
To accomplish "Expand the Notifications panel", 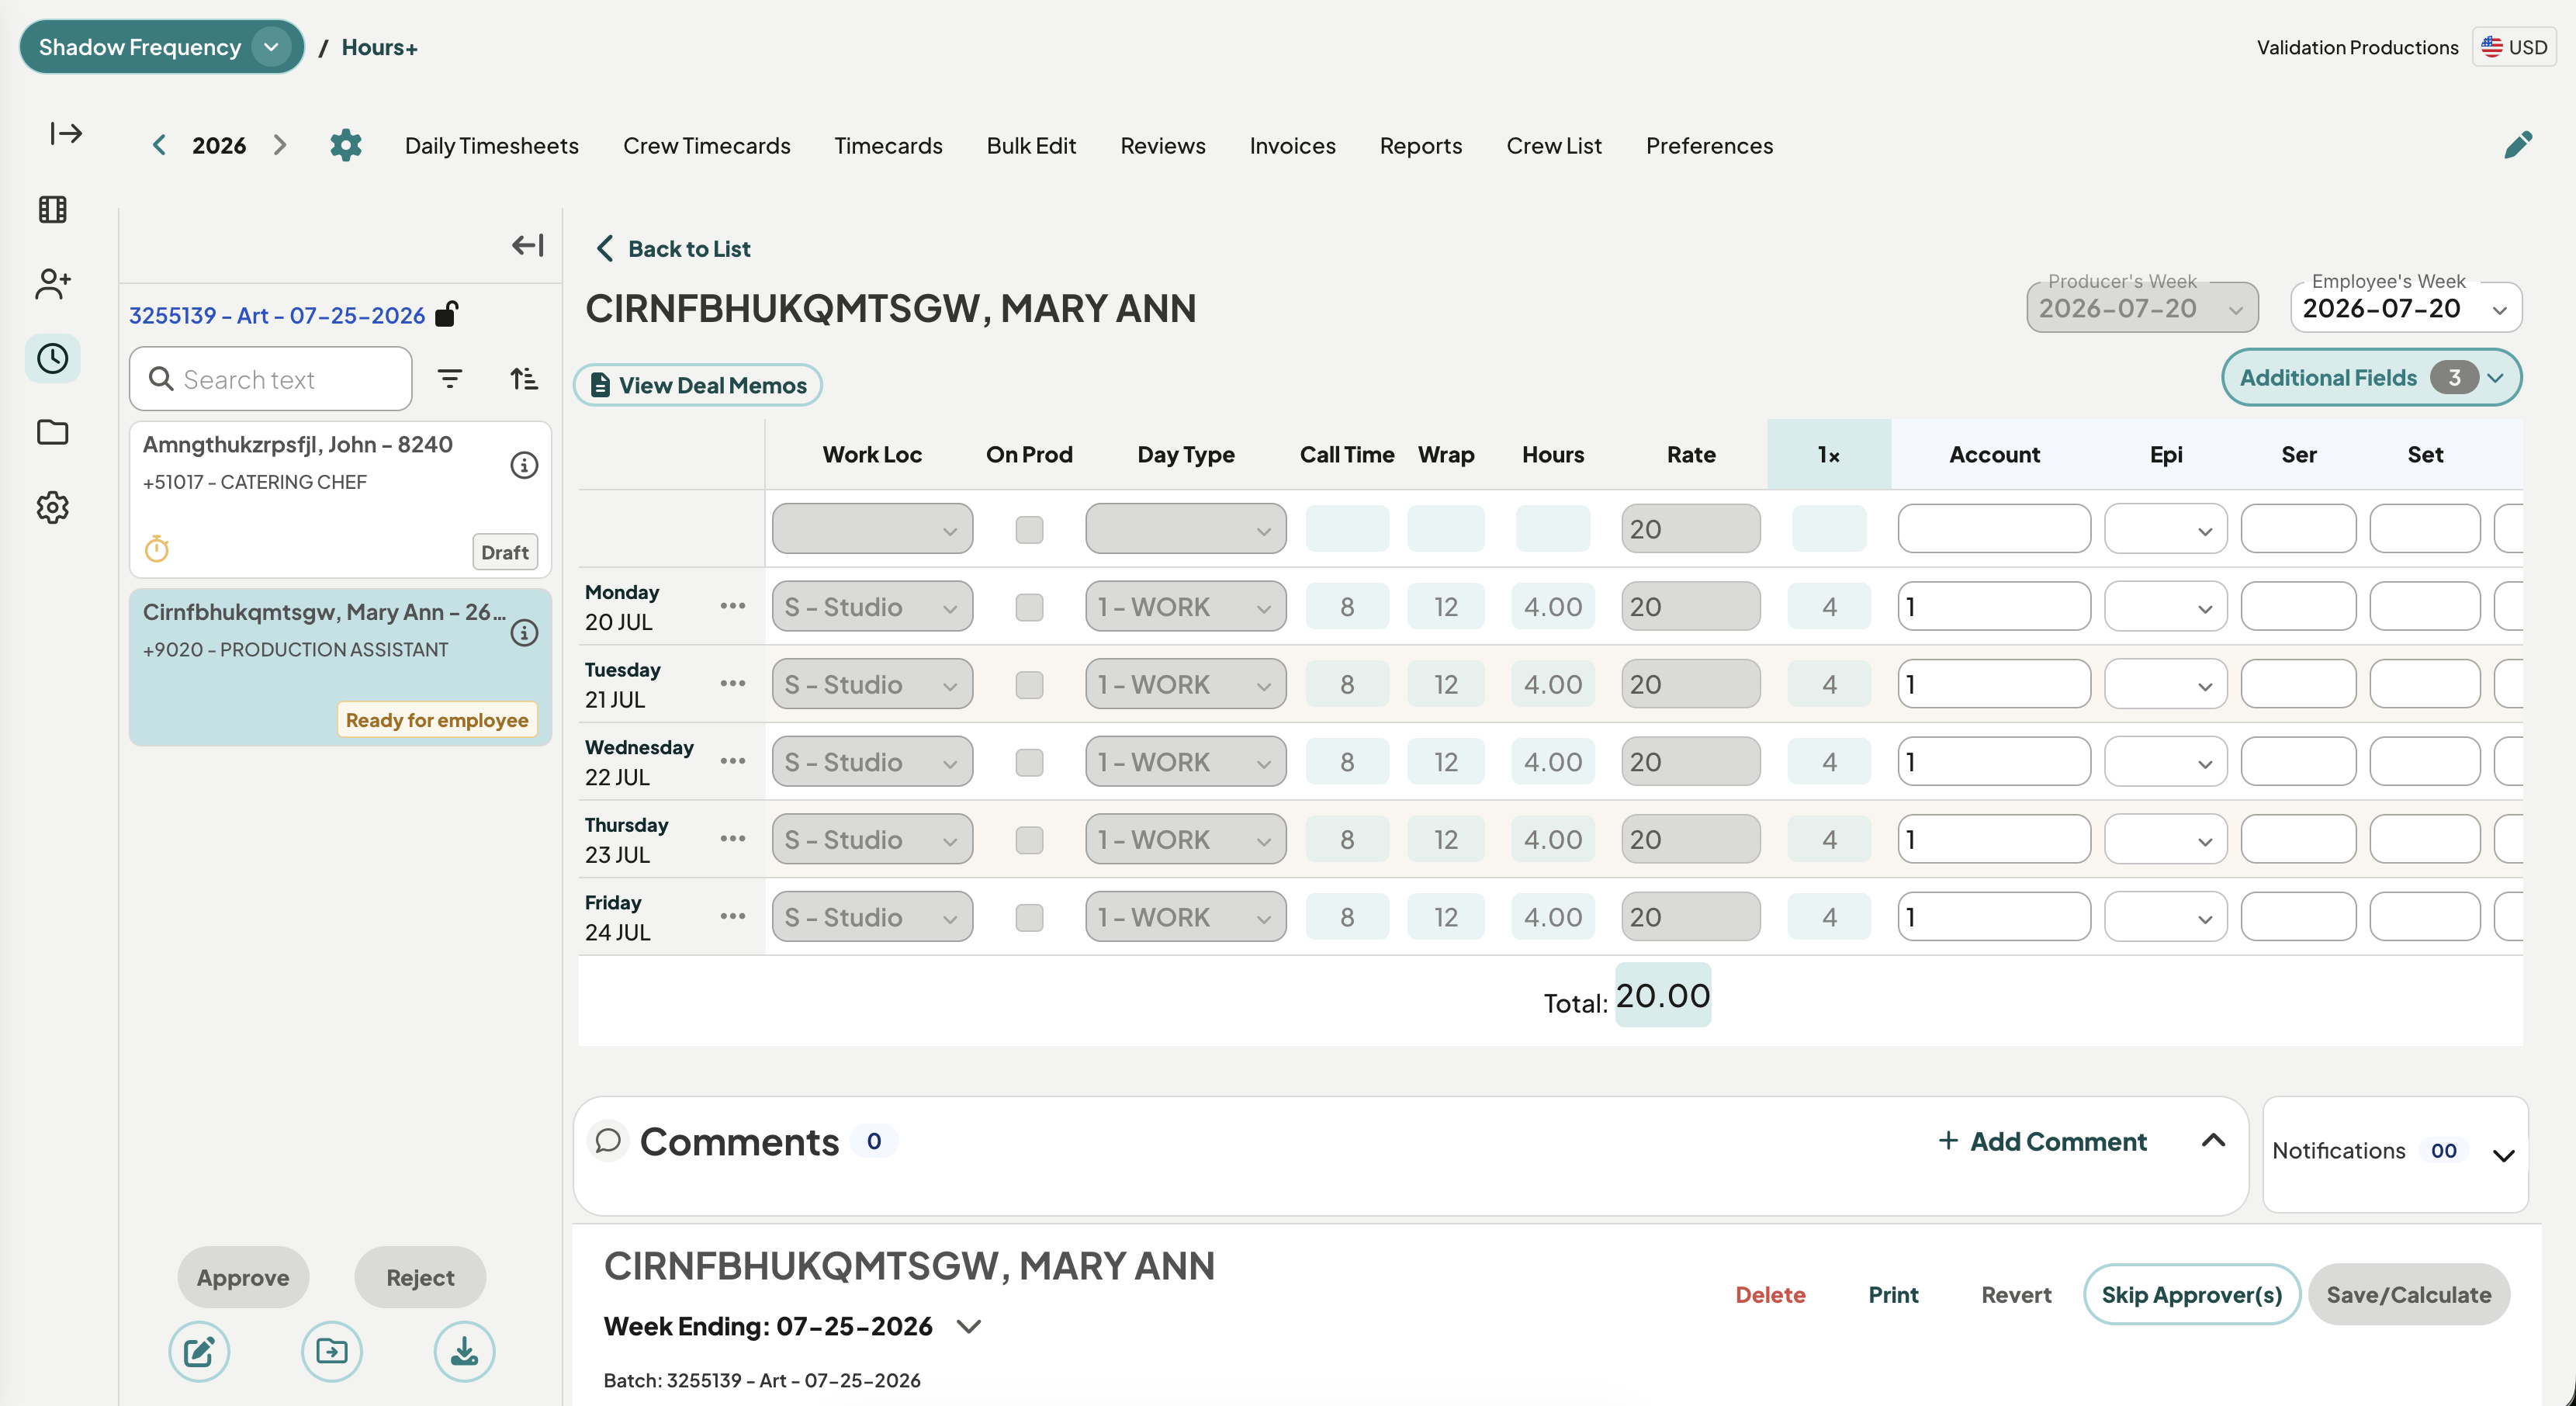I will click(2503, 1155).
